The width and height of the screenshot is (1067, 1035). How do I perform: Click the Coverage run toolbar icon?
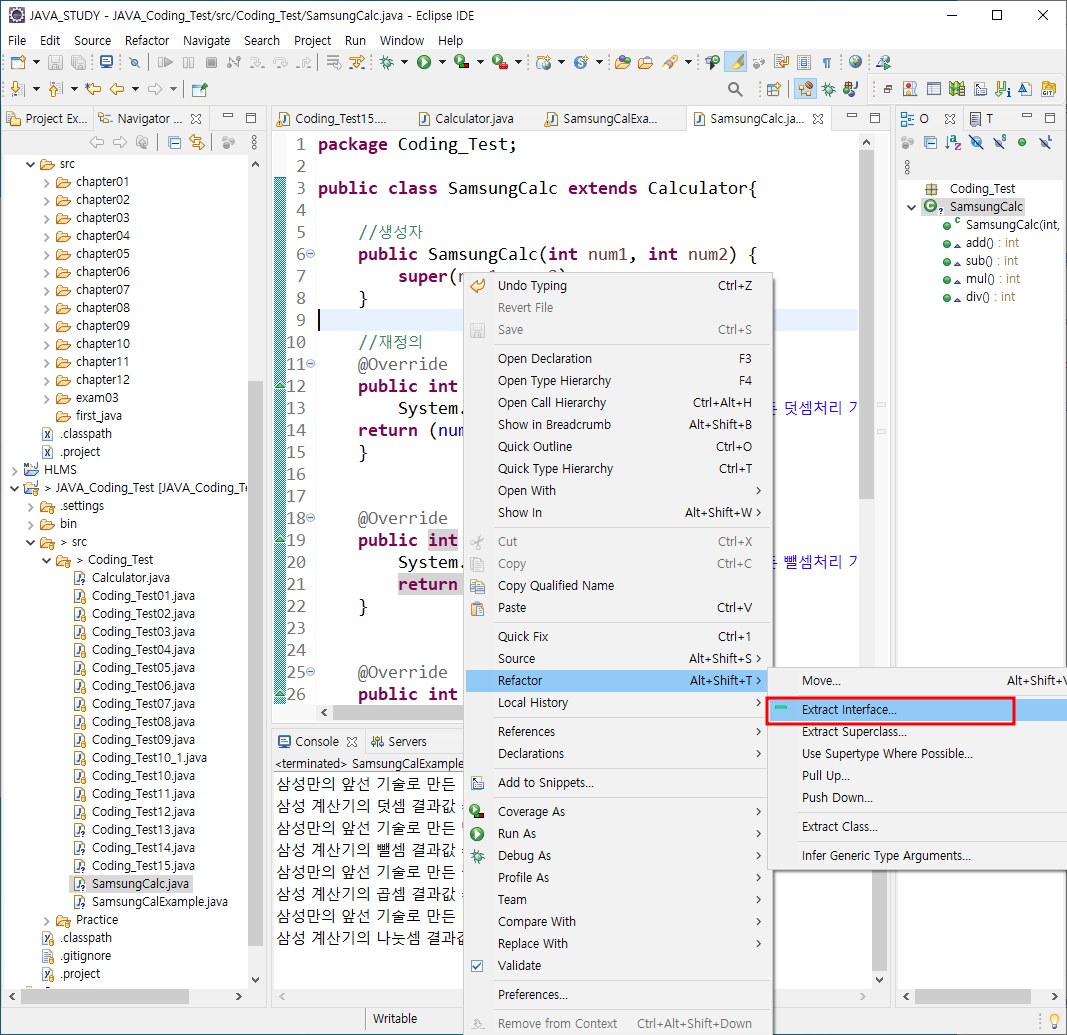(x=461, y=63)
